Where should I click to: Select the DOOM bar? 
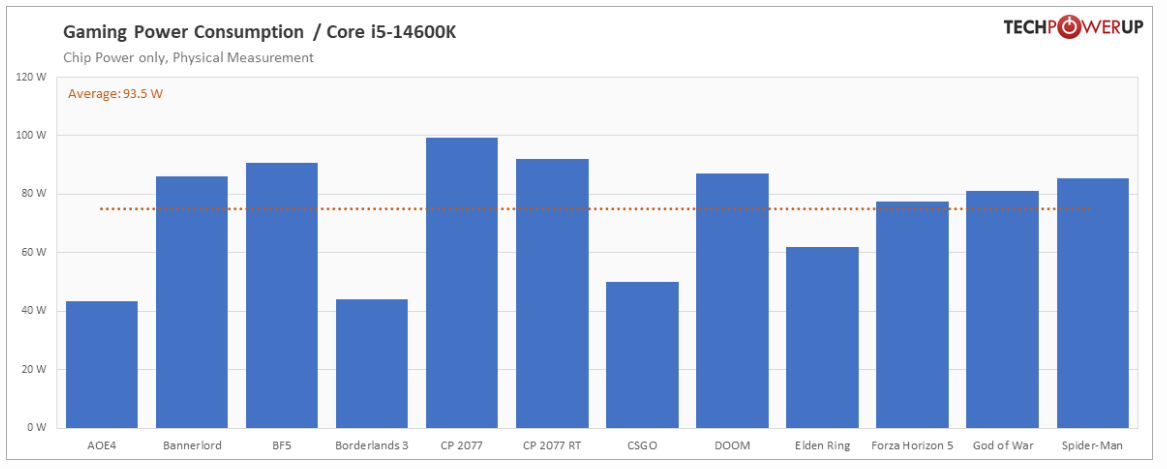click(x=732, y=301)
